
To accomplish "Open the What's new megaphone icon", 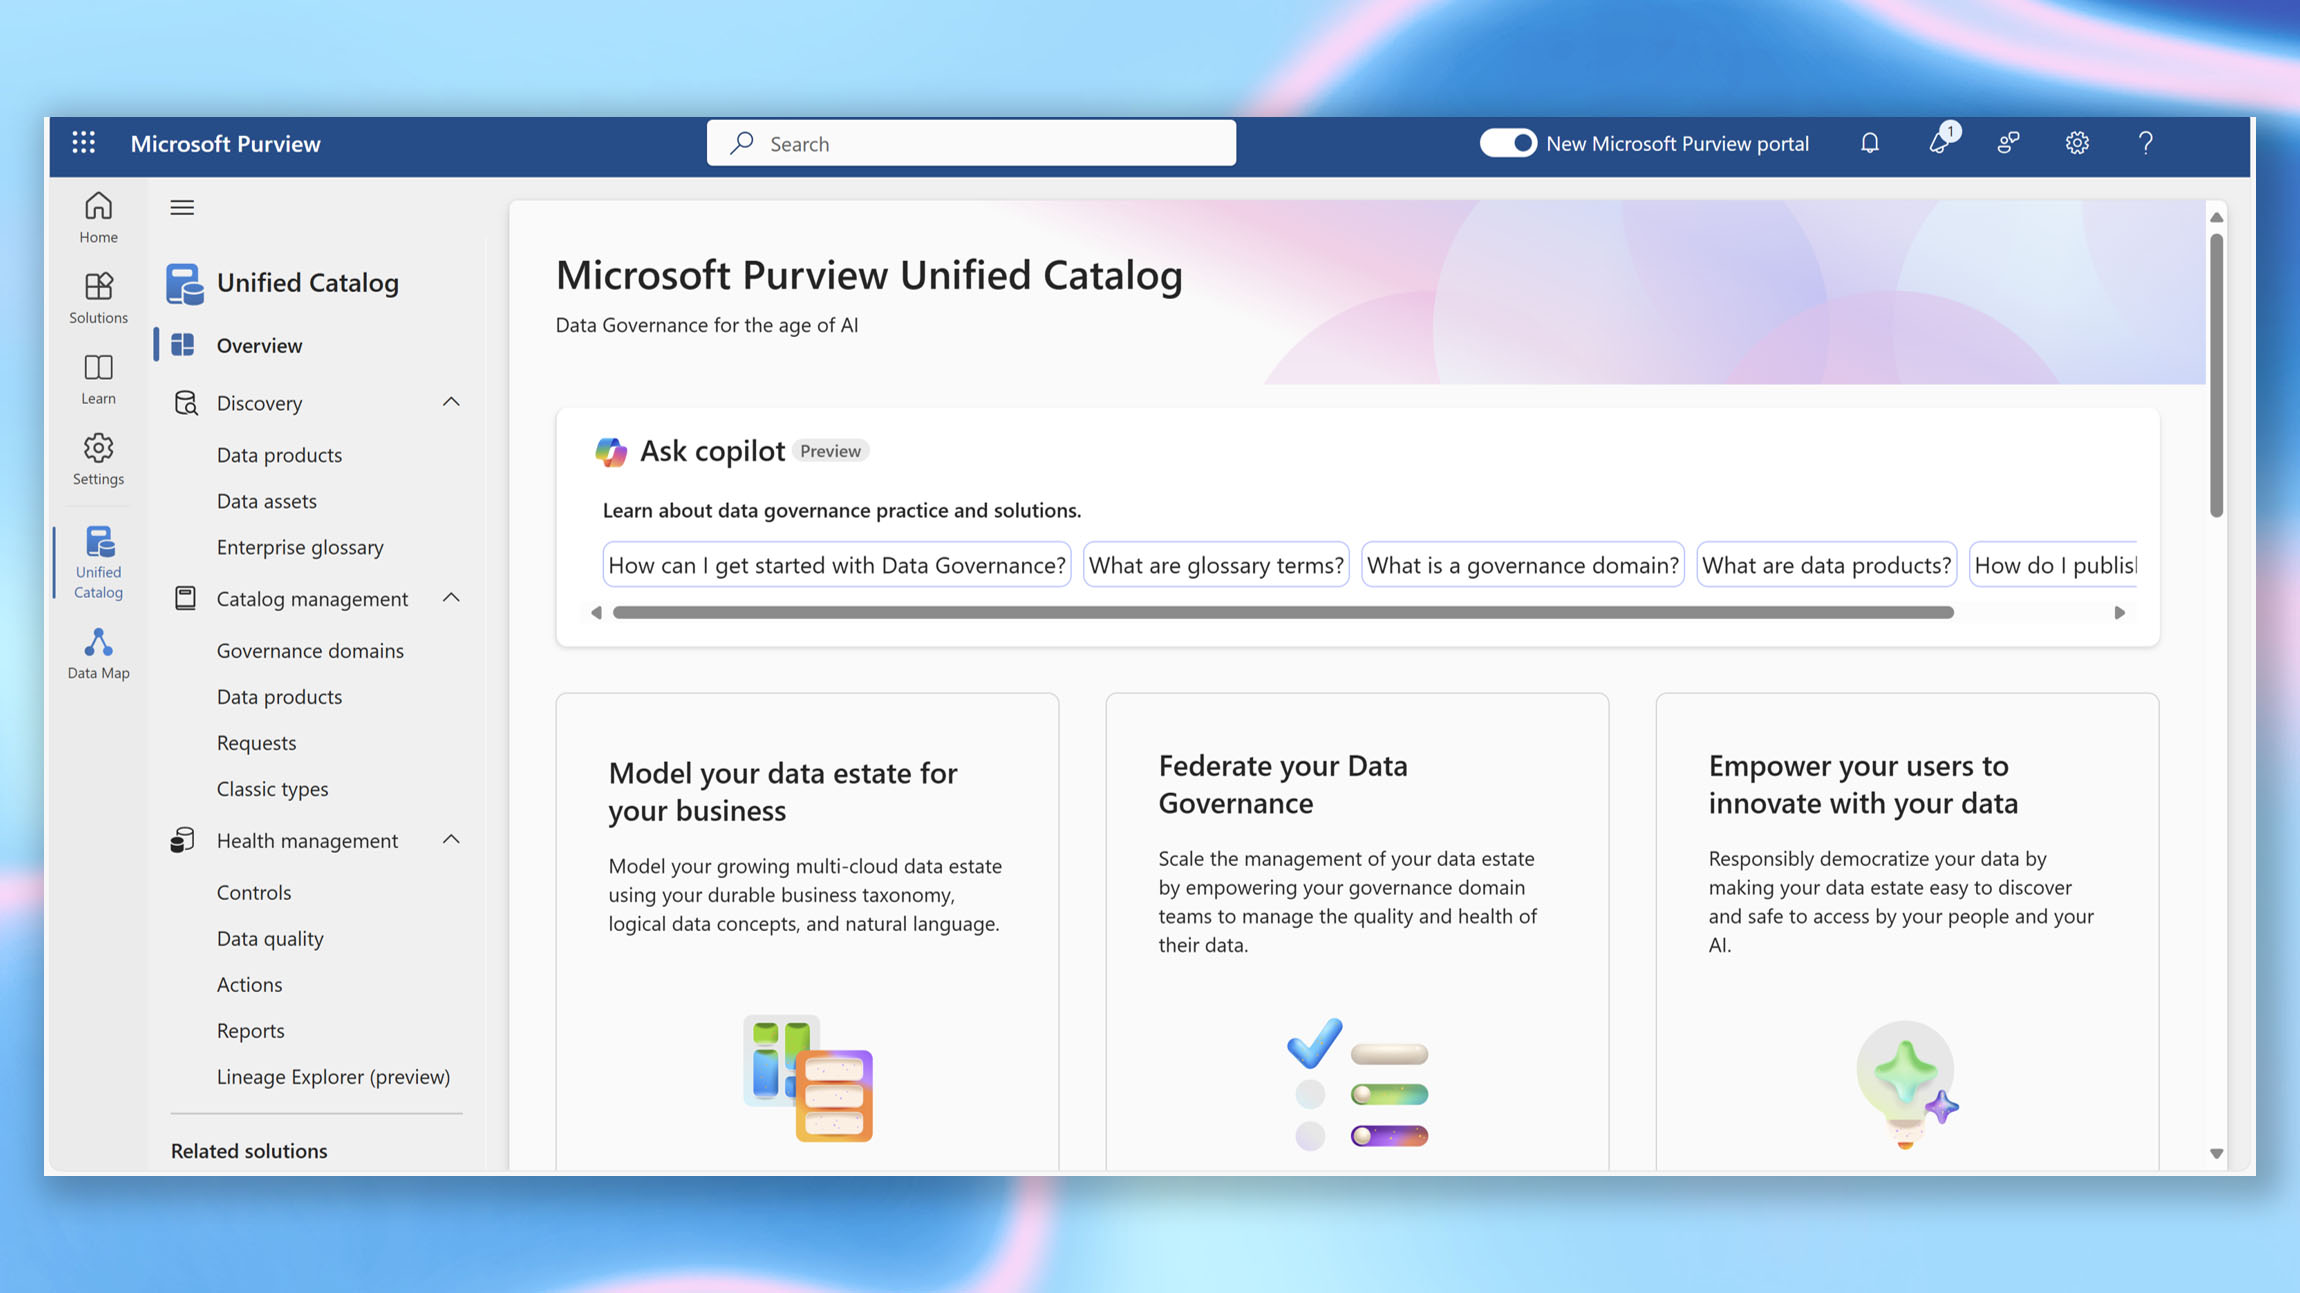I will tap(1939, 143).
